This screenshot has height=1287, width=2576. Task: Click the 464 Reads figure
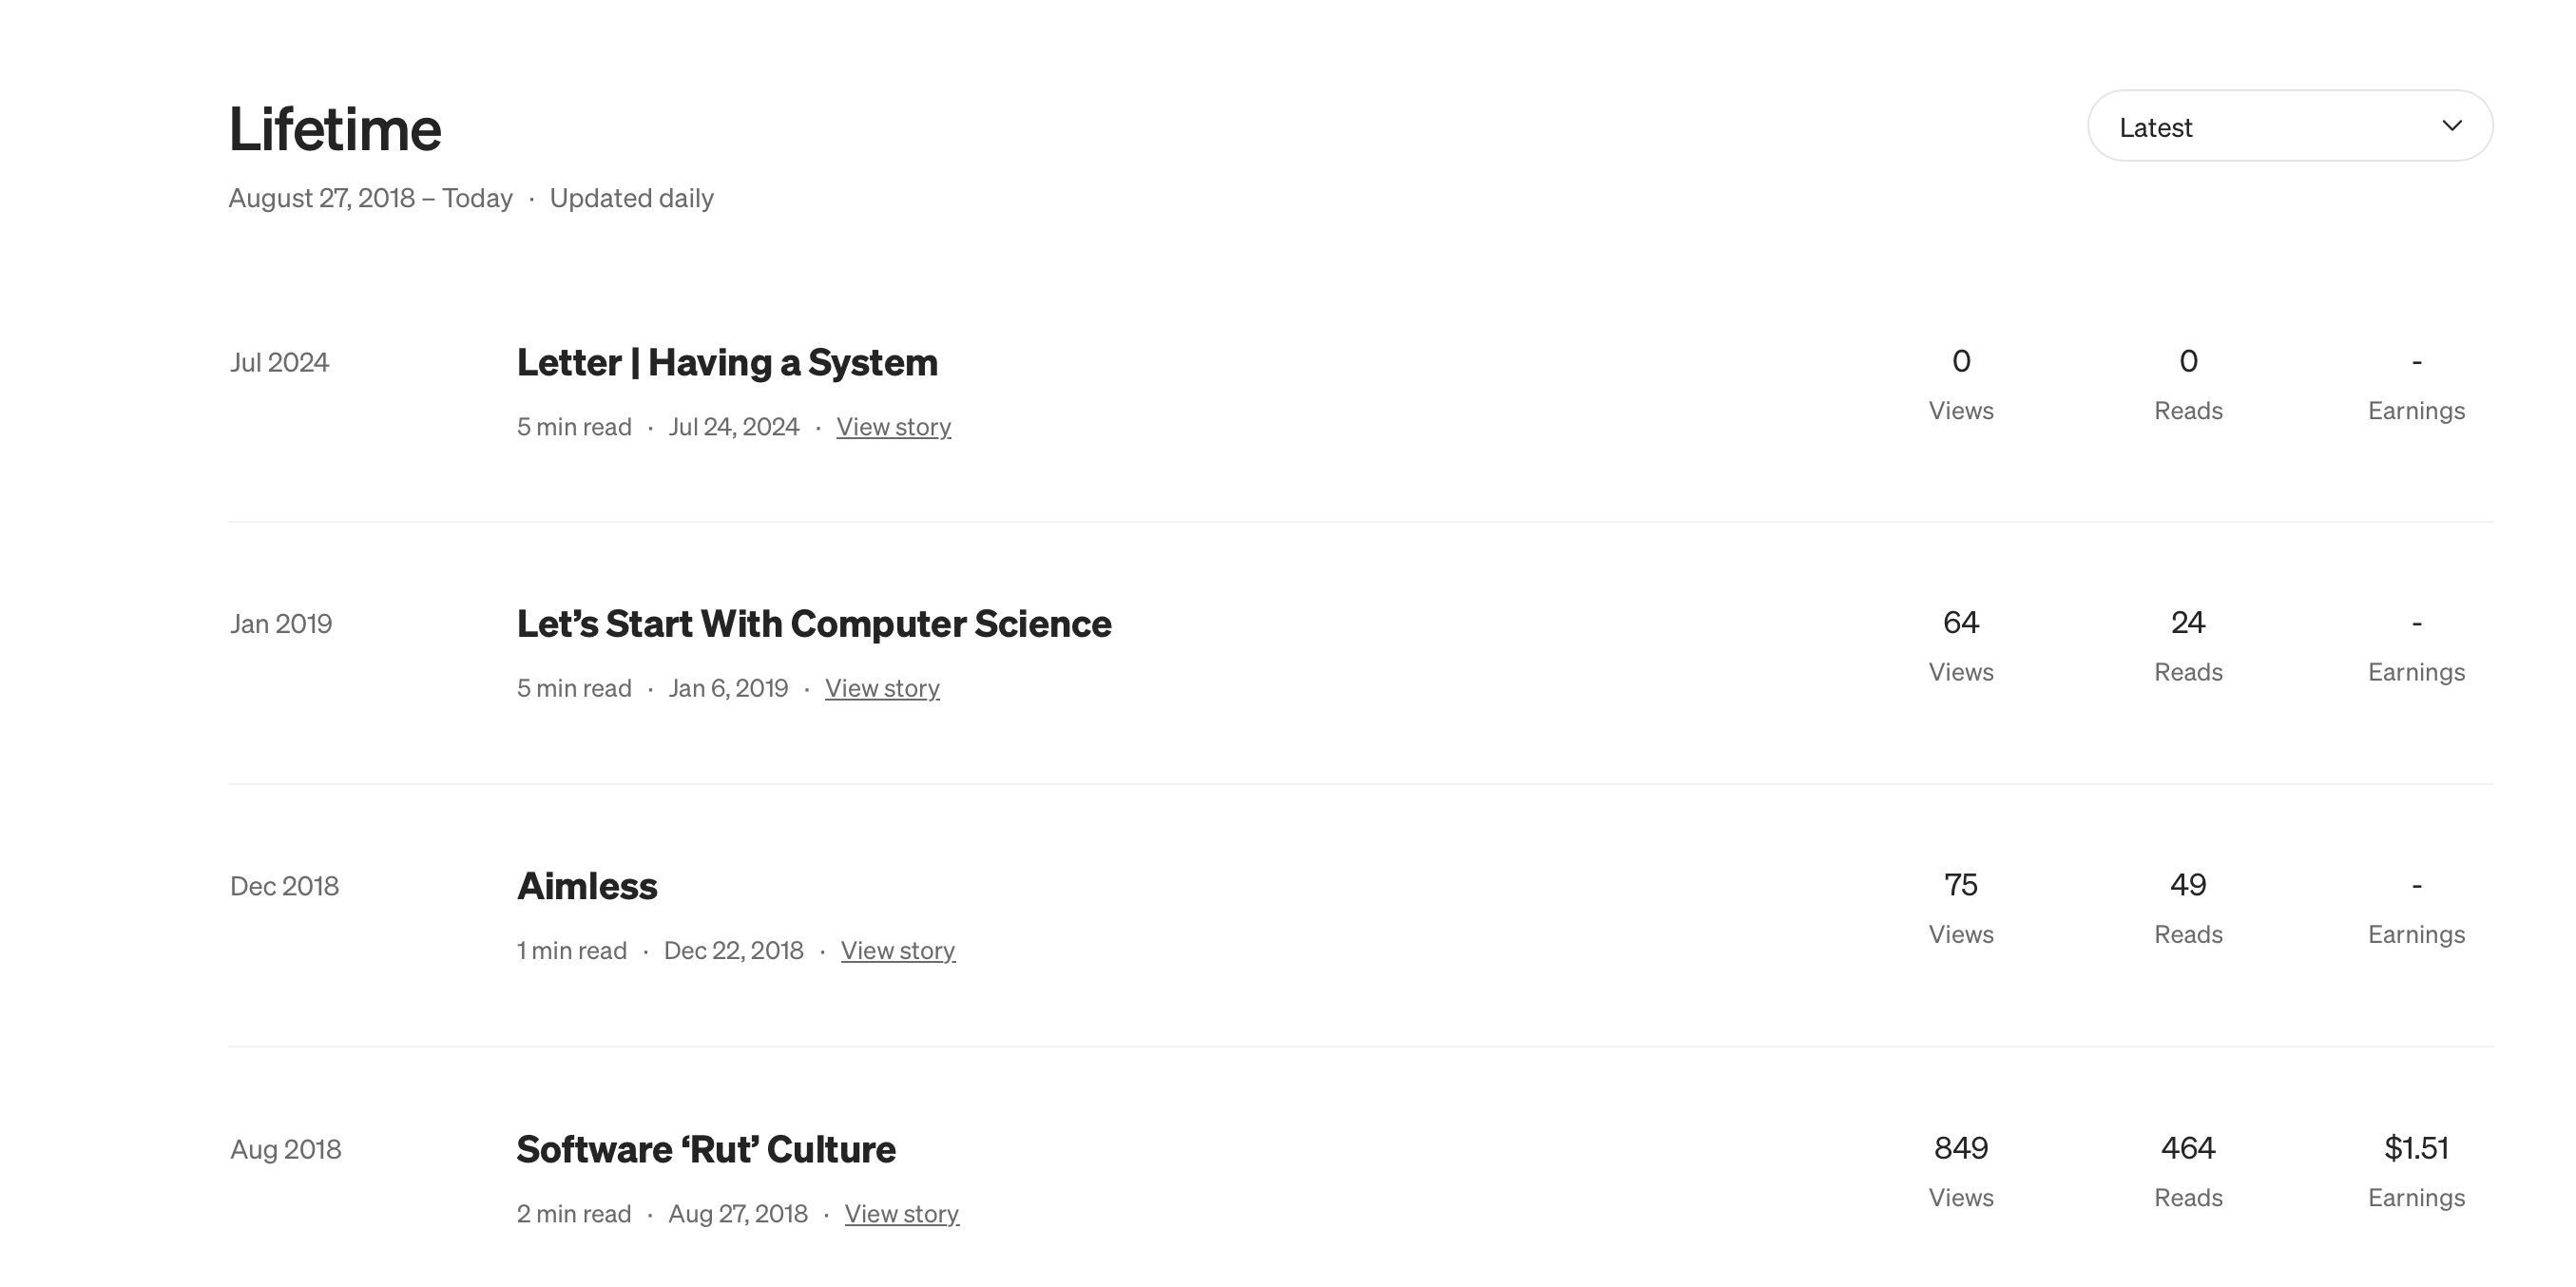[2187, 1148]
